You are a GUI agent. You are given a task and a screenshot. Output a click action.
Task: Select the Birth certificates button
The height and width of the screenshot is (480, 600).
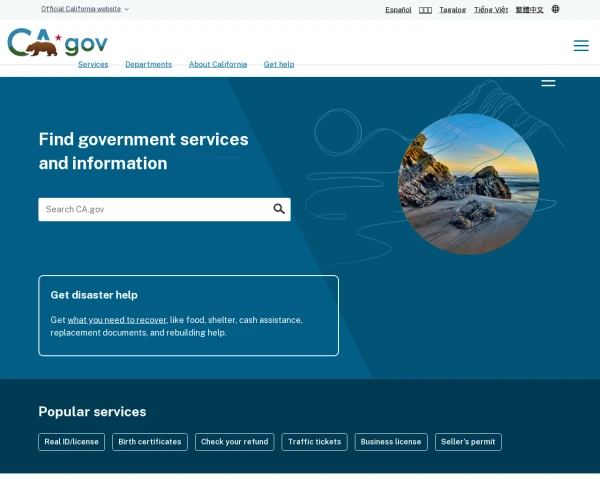tap(150, 442)
